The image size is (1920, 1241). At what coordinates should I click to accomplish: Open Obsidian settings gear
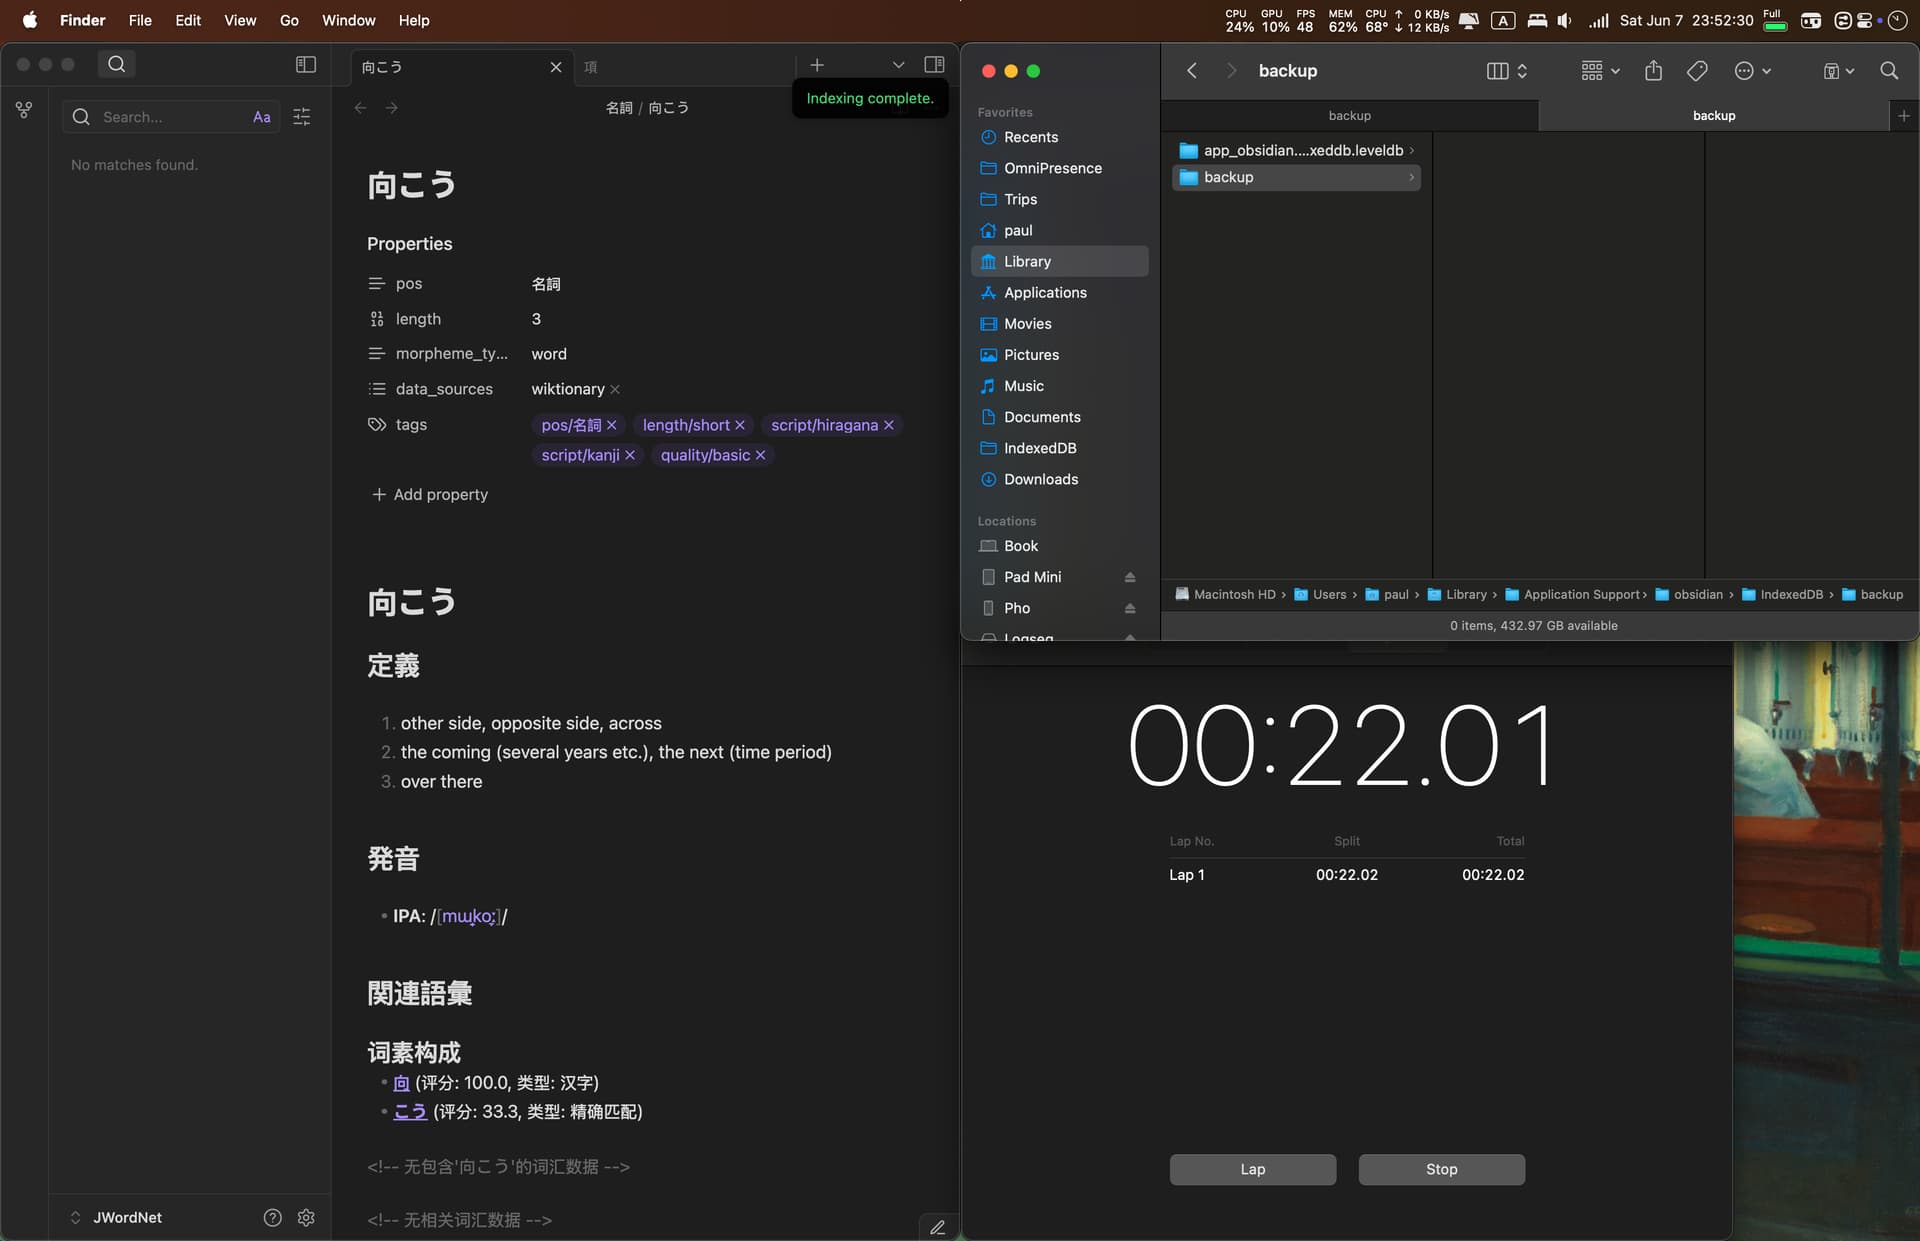pos(306,1217)
